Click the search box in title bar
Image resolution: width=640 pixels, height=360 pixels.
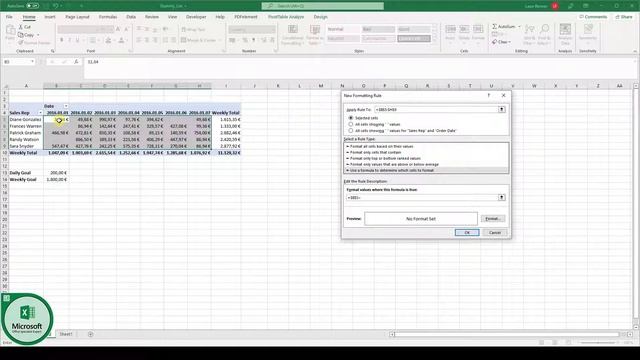[x=322, y=6]
